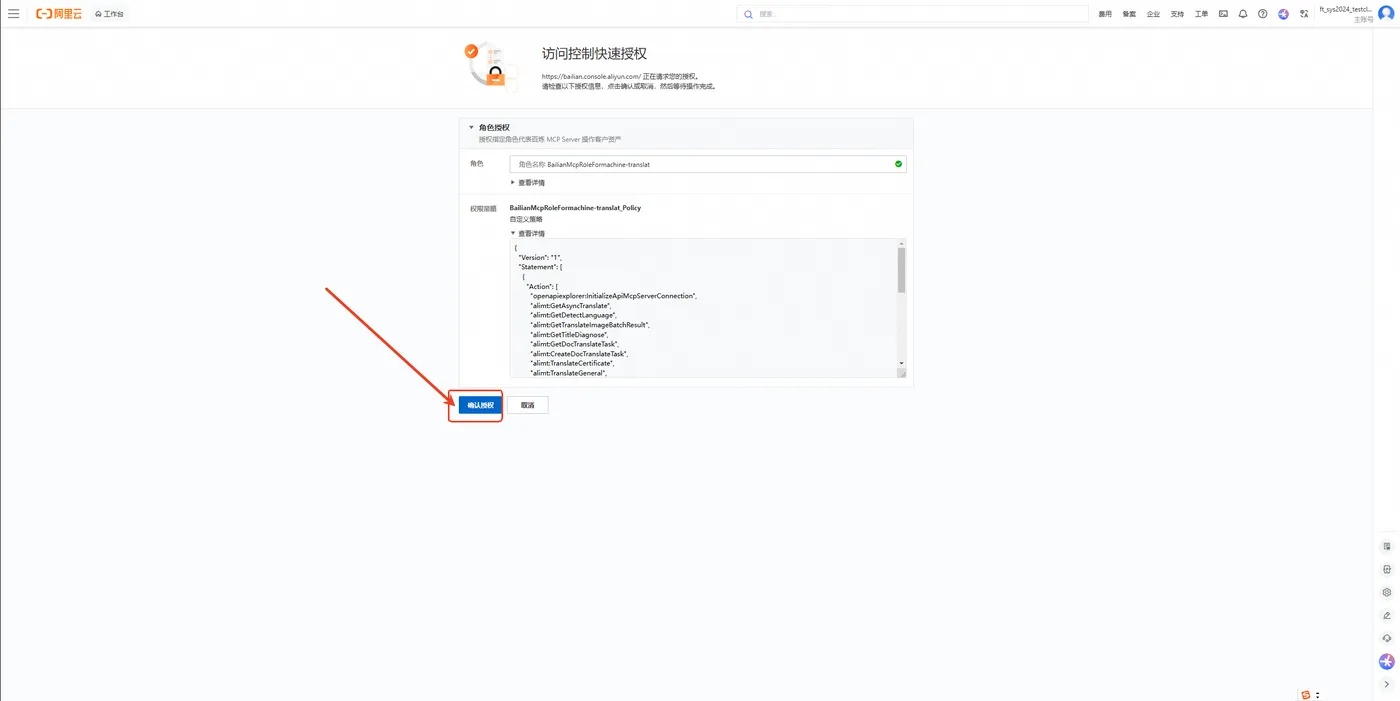Collapse right sidebar with the chevron
The width and height of the screenshot is (1400, 701).
1386,685
